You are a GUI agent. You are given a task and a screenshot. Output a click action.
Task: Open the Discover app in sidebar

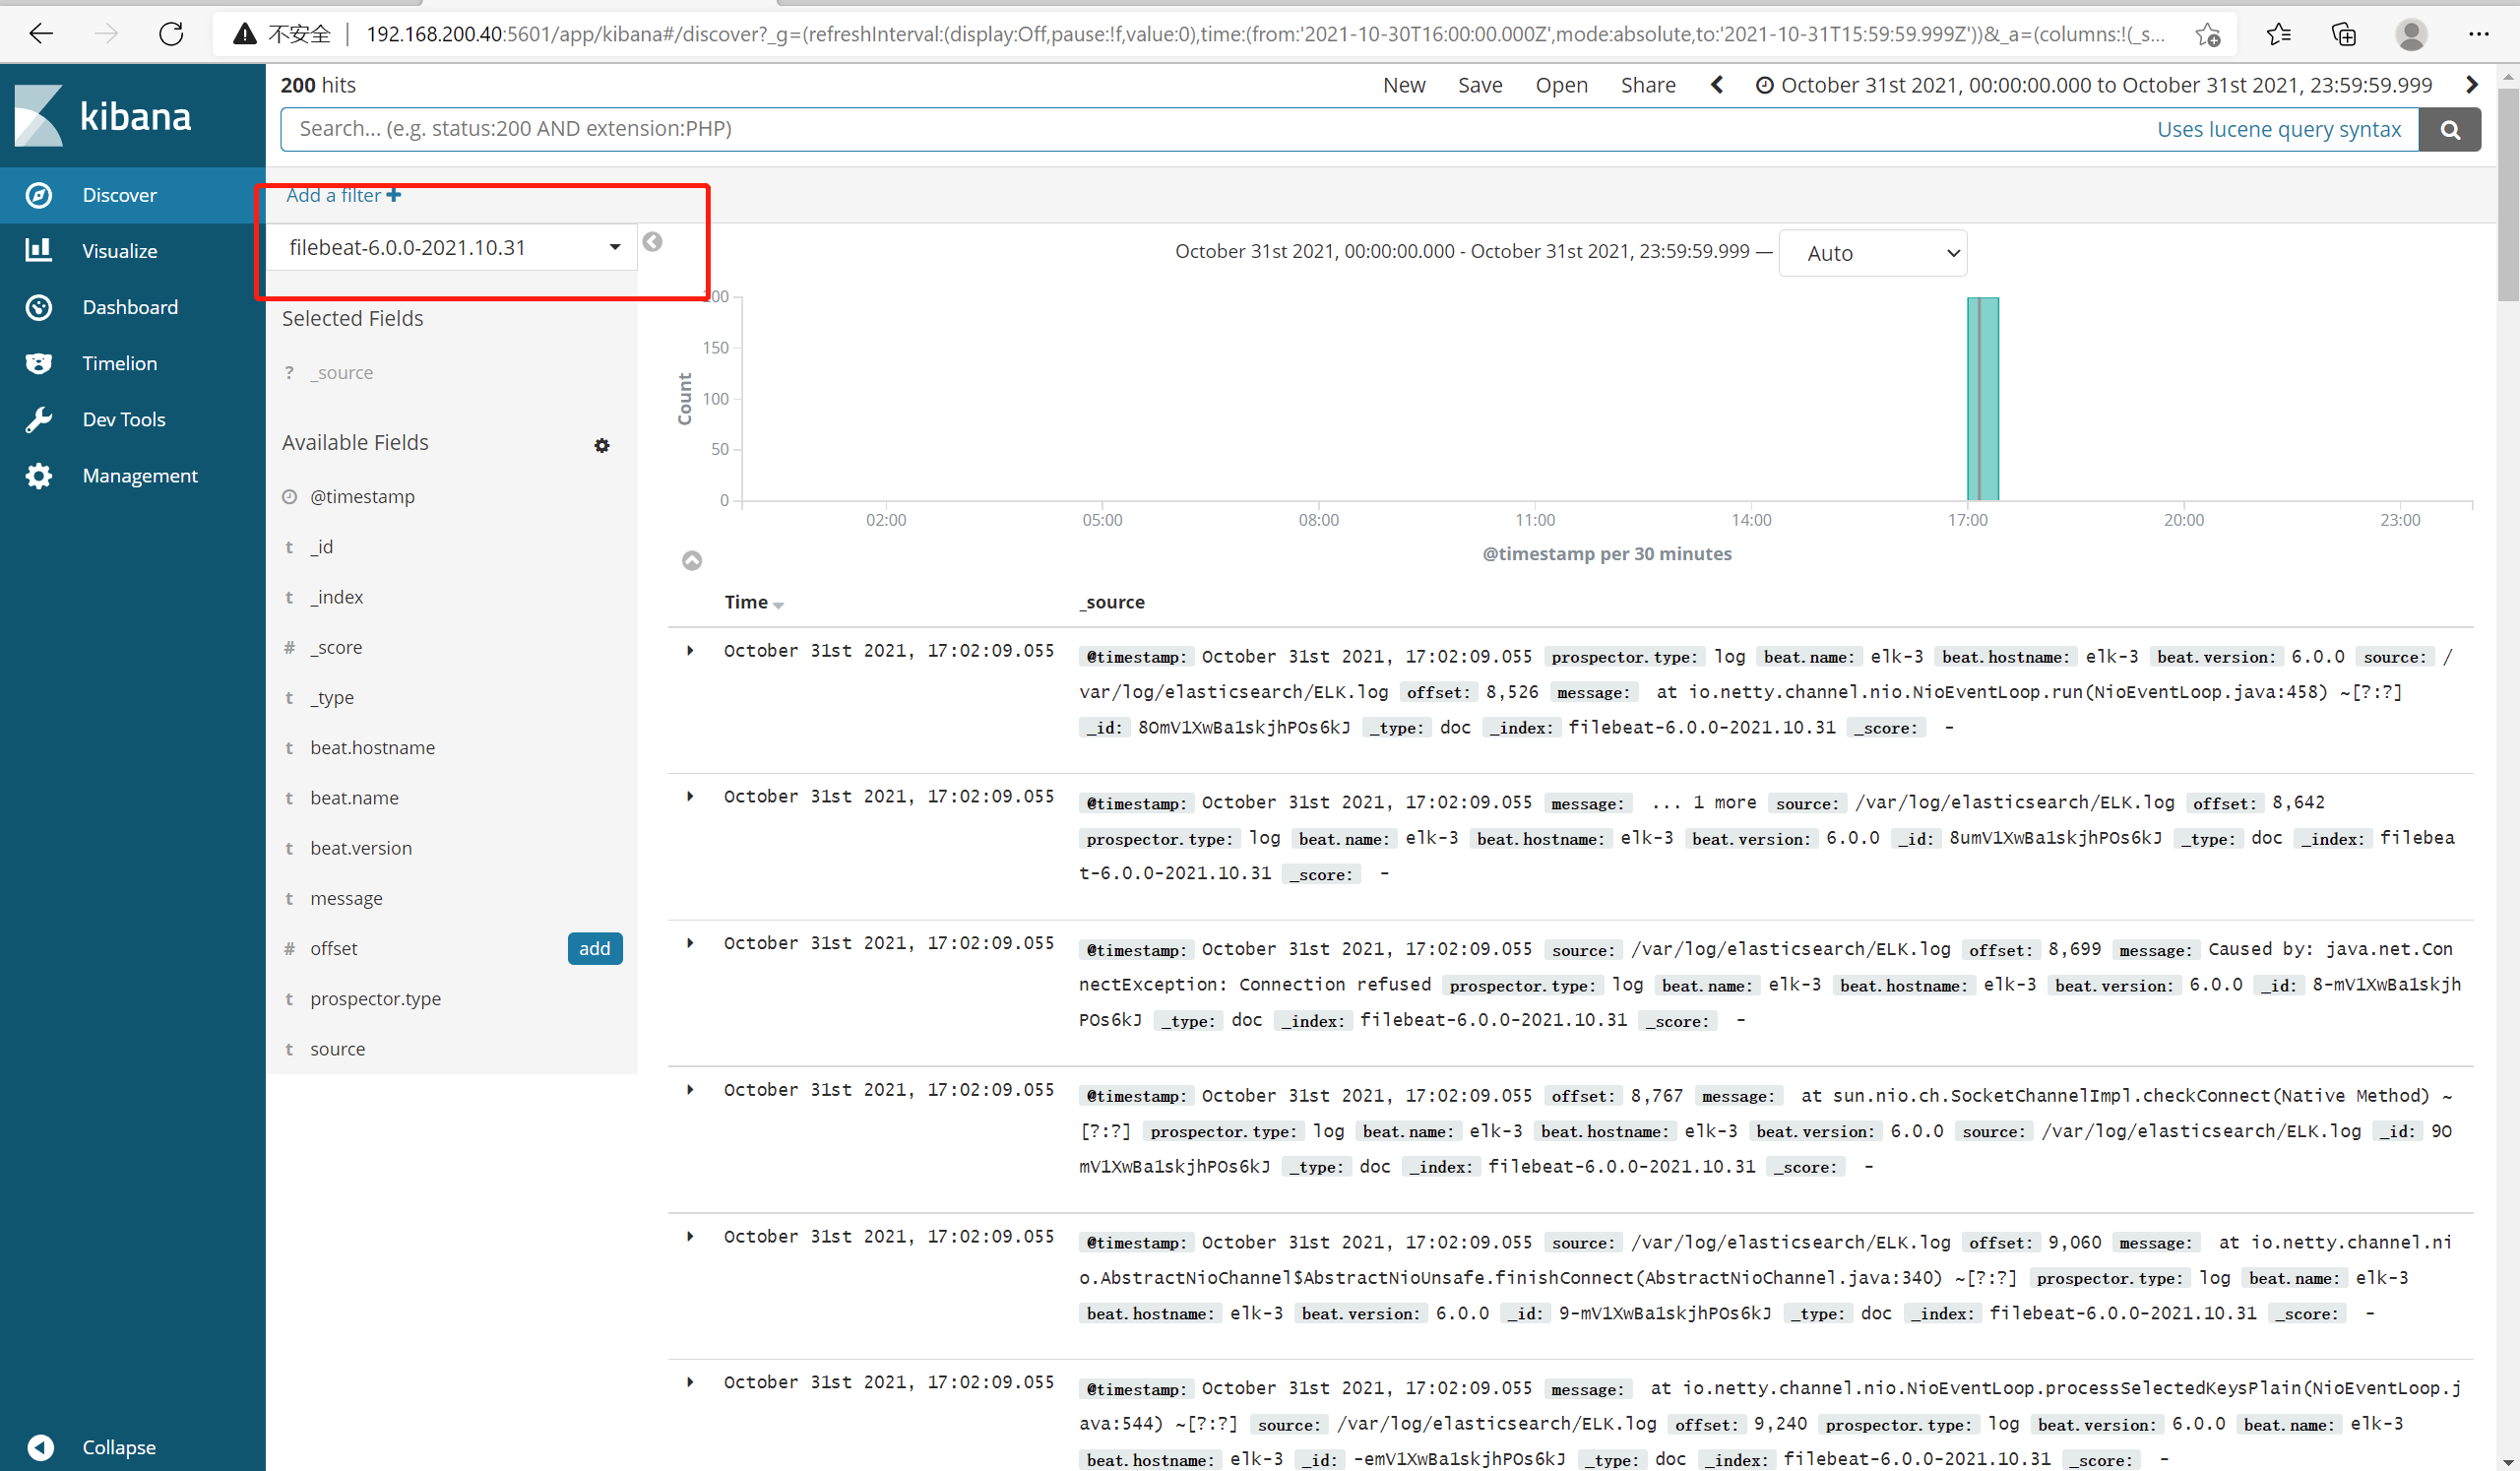pyautogui.click(x=120, y=195)
